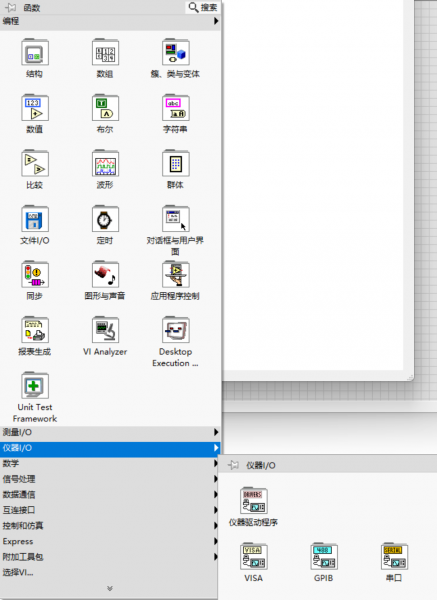Select the 定时 (Timing) watch icon
Image resolution: width=437 pixels, height=600 pixels.
105,219
